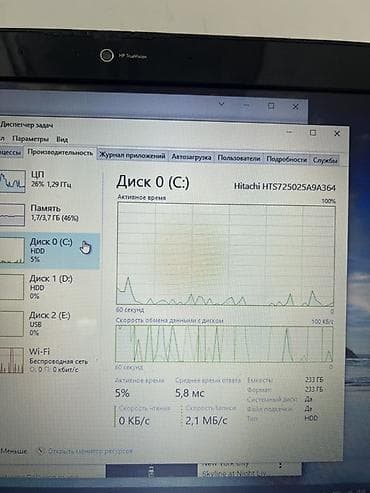Switch to the Производительность tab
This screenshot has width=370, height=493.
pos(60,153)
